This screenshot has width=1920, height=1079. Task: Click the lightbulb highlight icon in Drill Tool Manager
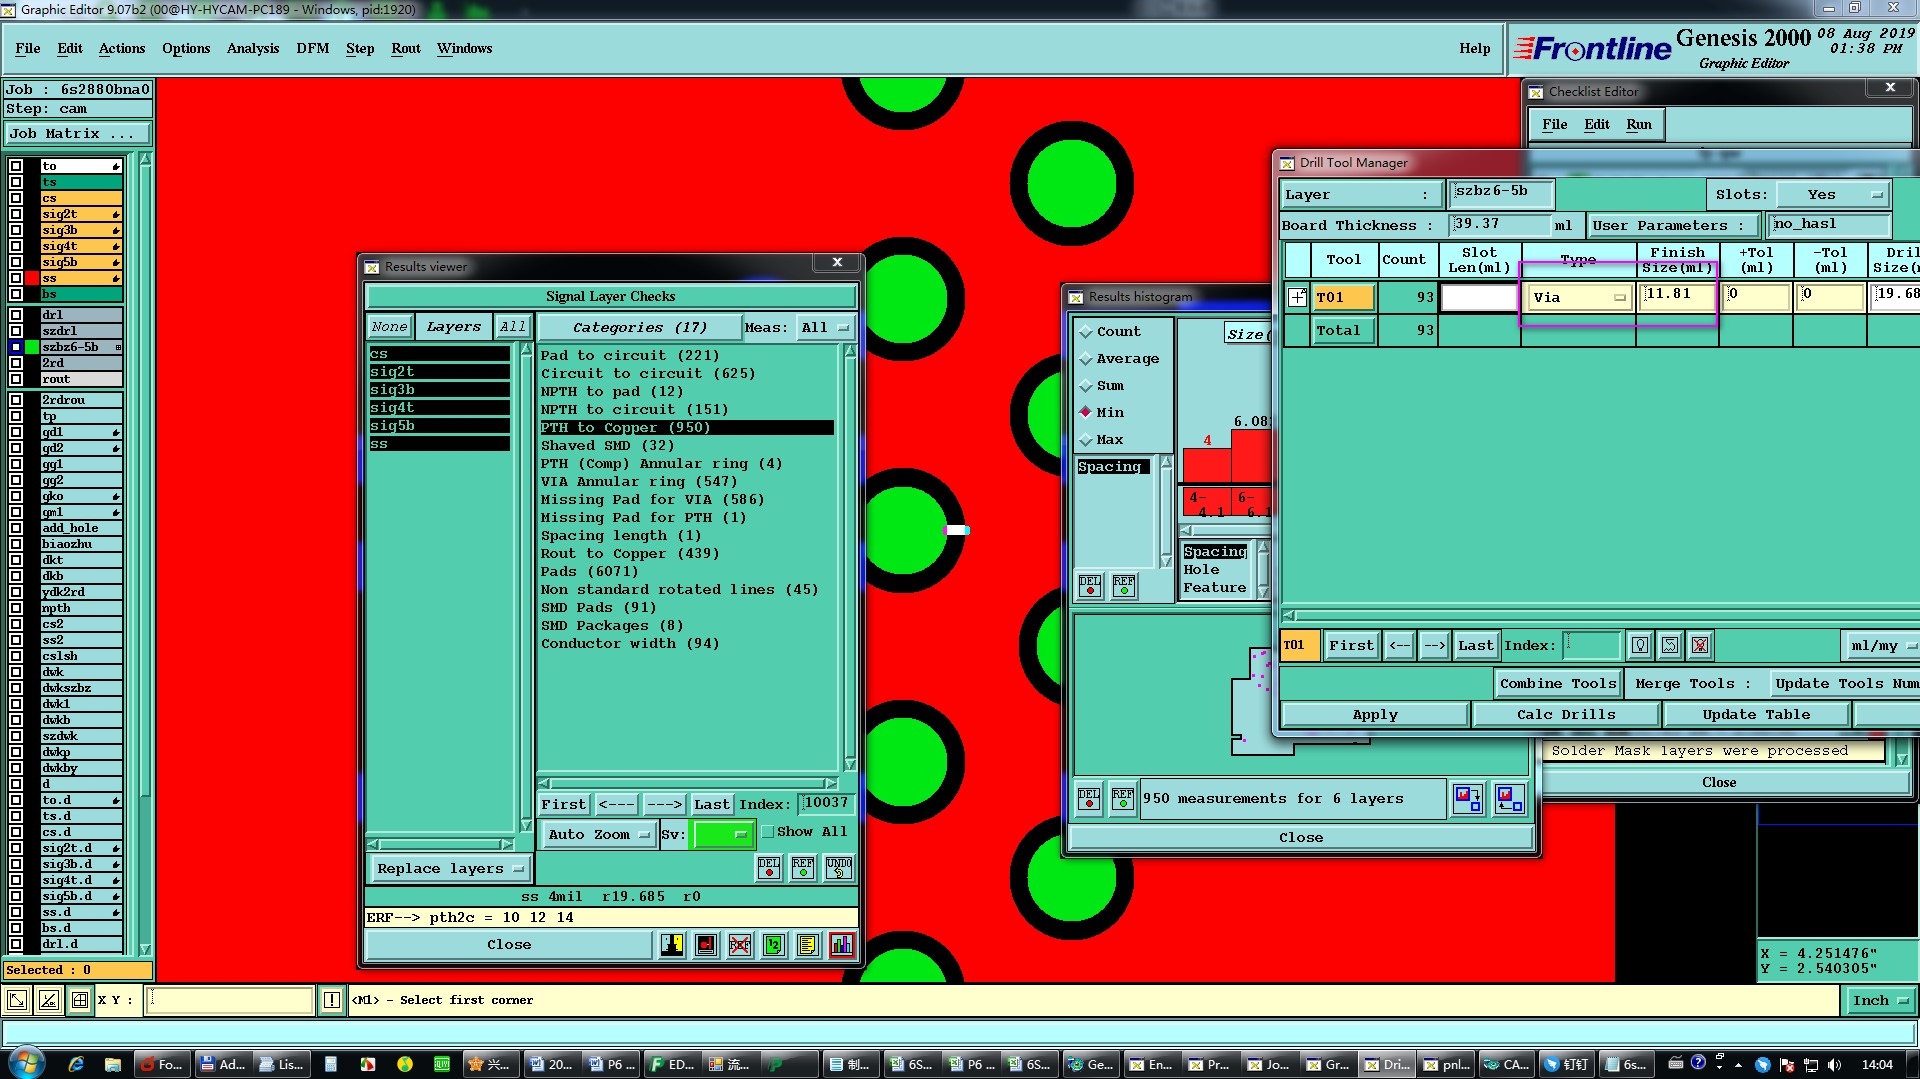1640,646
